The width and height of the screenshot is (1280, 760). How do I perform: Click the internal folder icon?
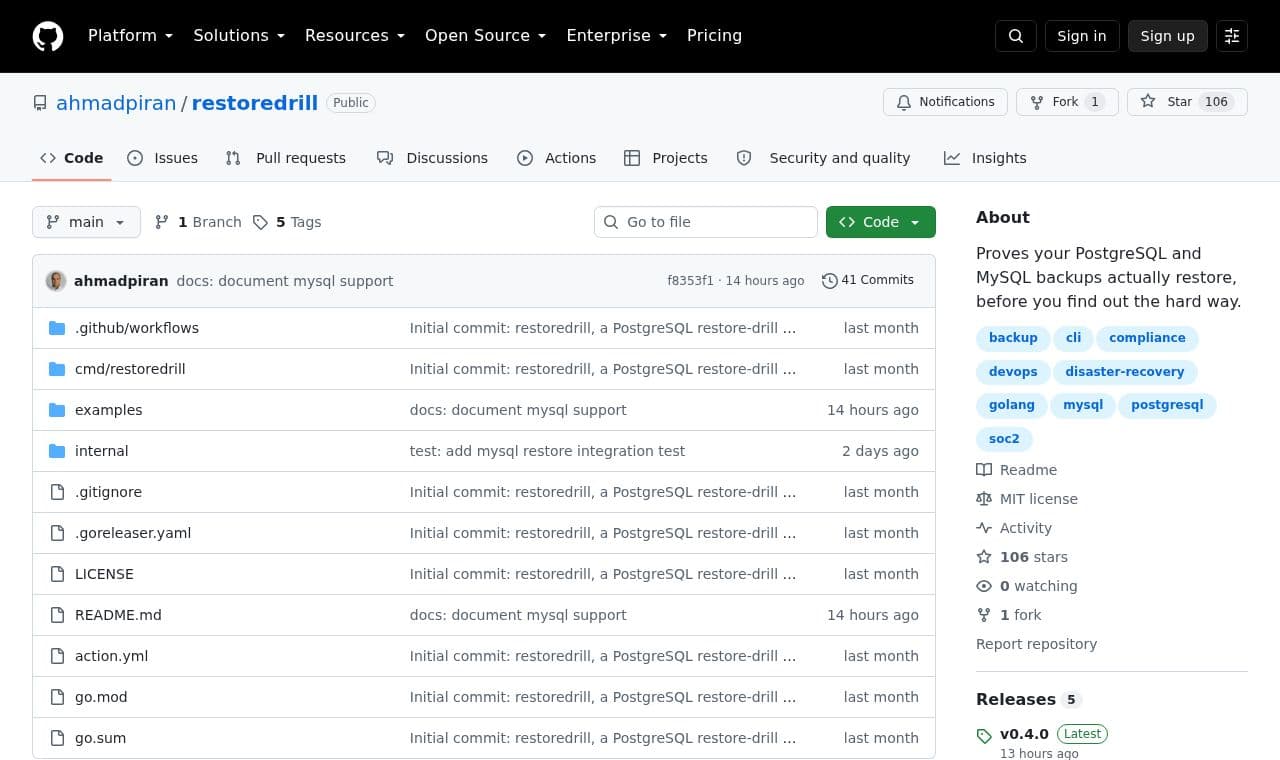pos(57,451)
